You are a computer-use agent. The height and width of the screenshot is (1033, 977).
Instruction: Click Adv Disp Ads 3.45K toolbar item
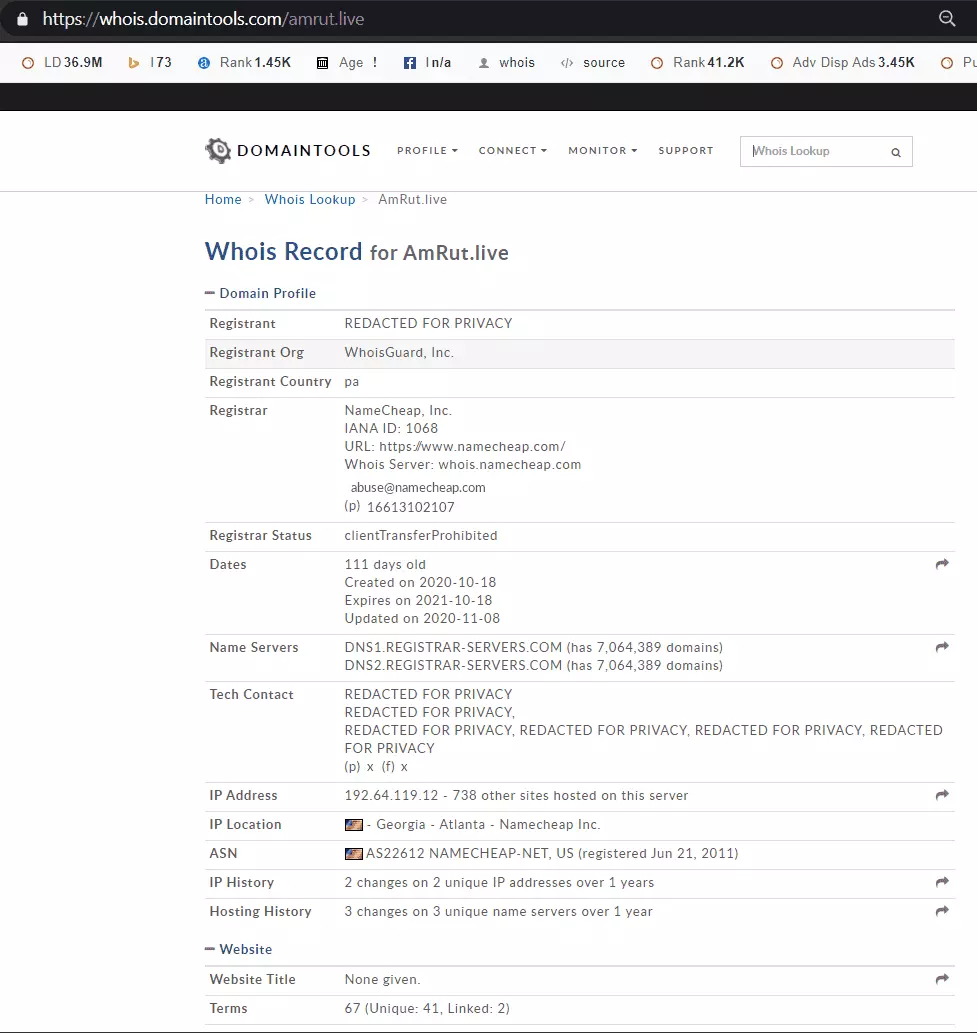(x=843, y=63)
